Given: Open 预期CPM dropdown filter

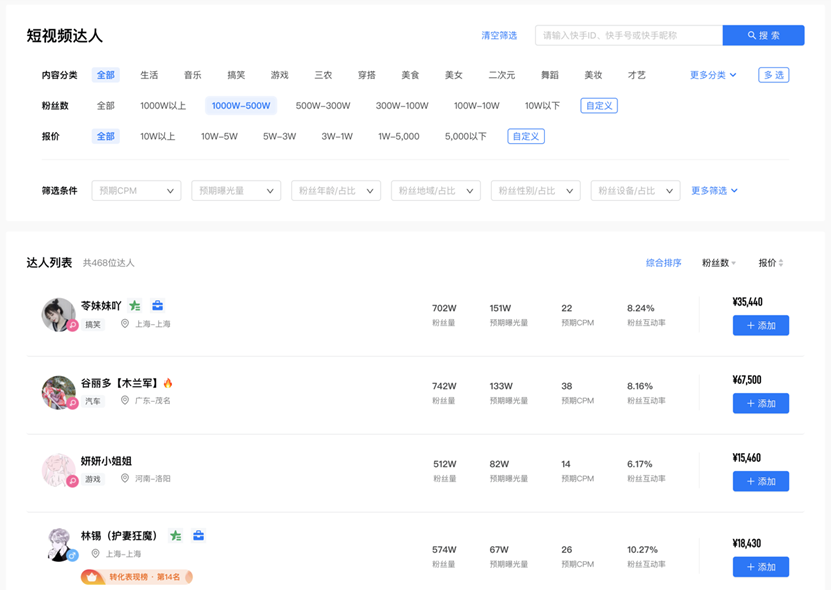Looking at the screenshot, I should pos(136,191).
